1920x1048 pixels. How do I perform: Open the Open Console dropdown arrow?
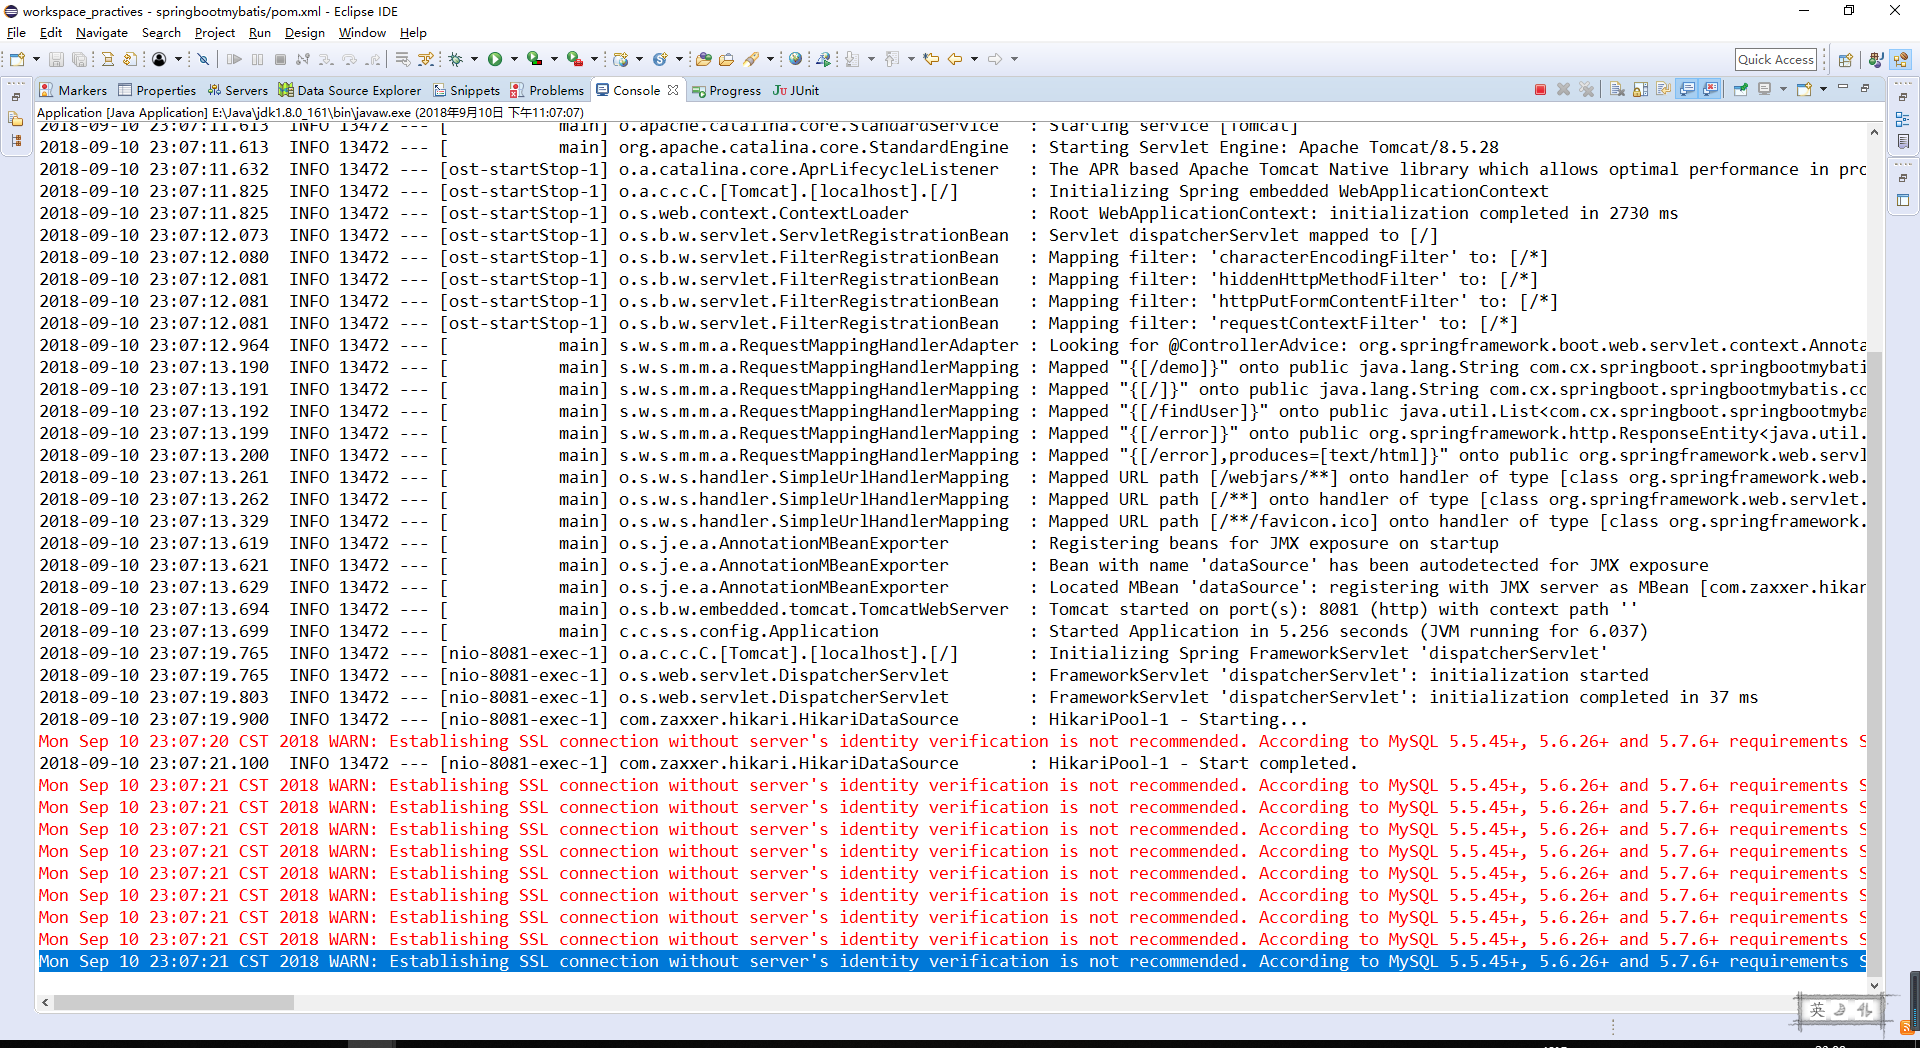[x=1823, y=90]
